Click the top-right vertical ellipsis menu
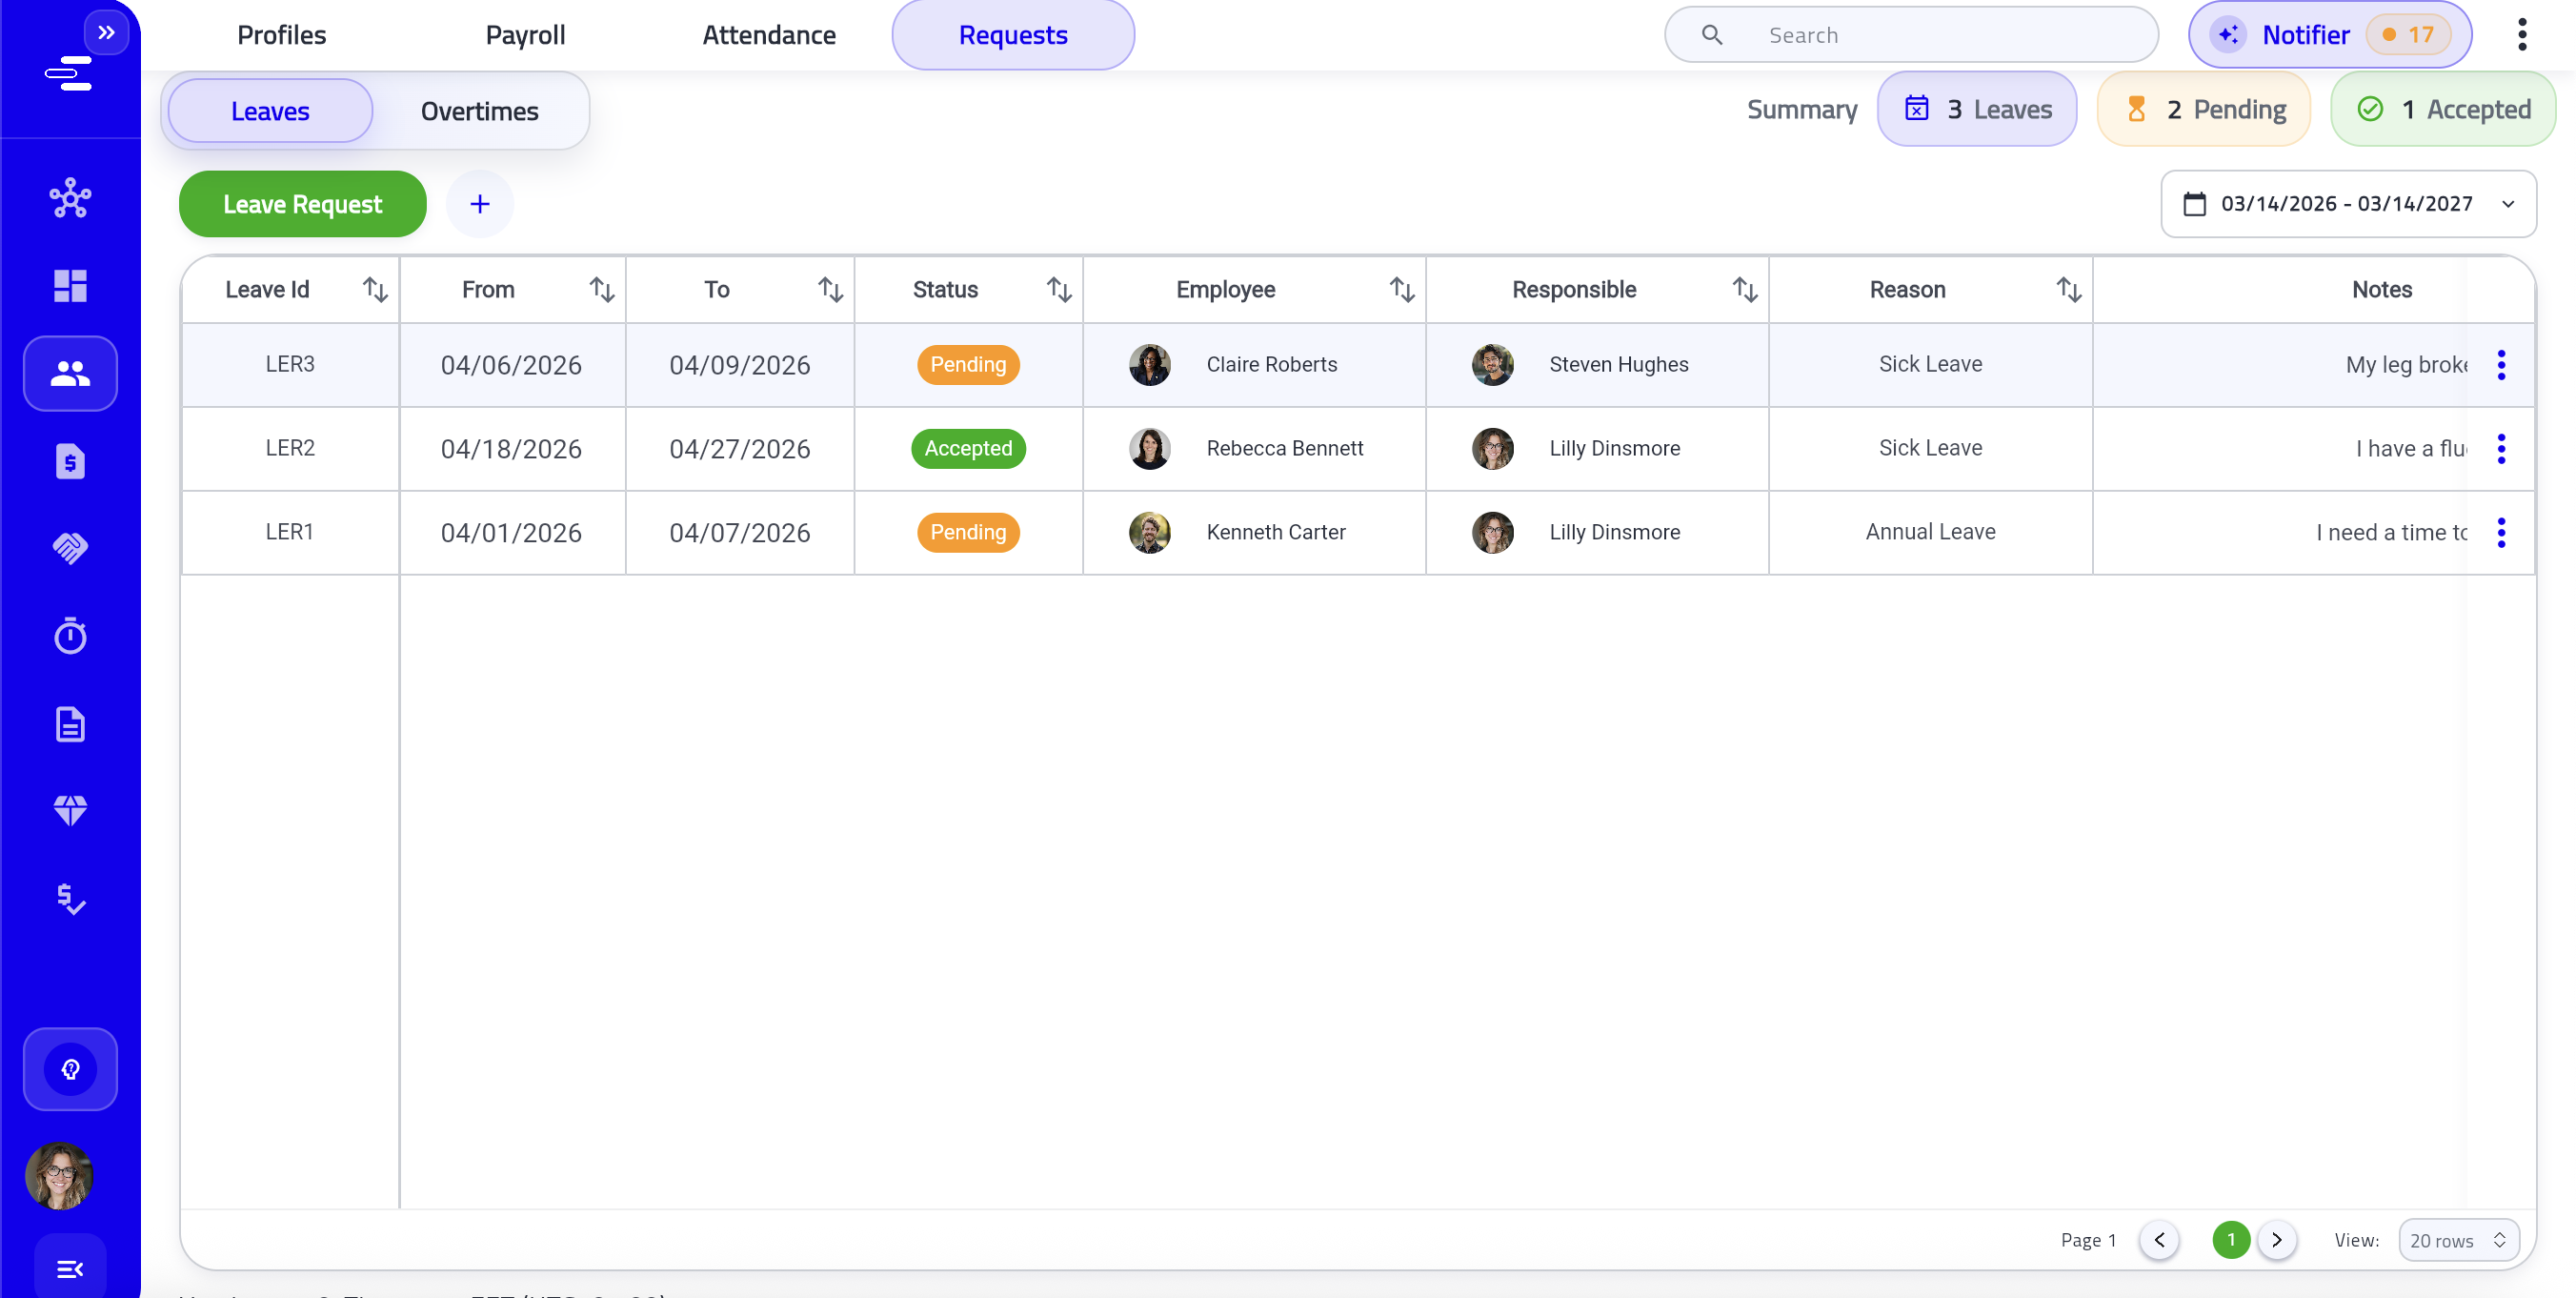Image resolution: width=2576 pixels, height=1298 pixels. click(x=2522, y=35)
